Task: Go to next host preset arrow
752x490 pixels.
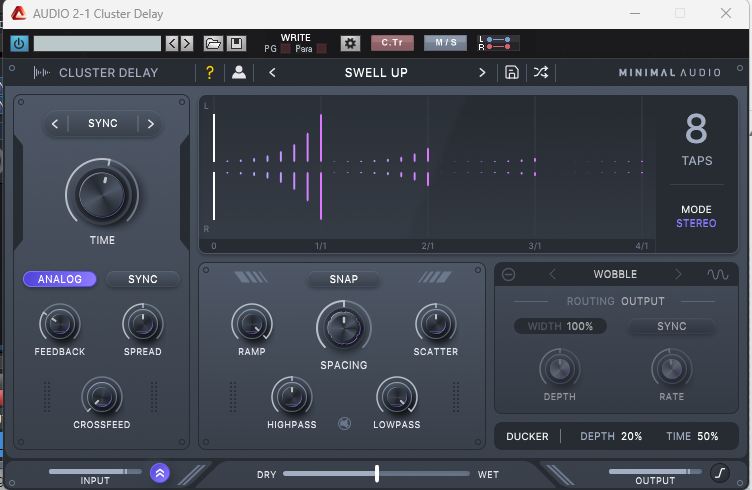Action: (x=187, y=44)
